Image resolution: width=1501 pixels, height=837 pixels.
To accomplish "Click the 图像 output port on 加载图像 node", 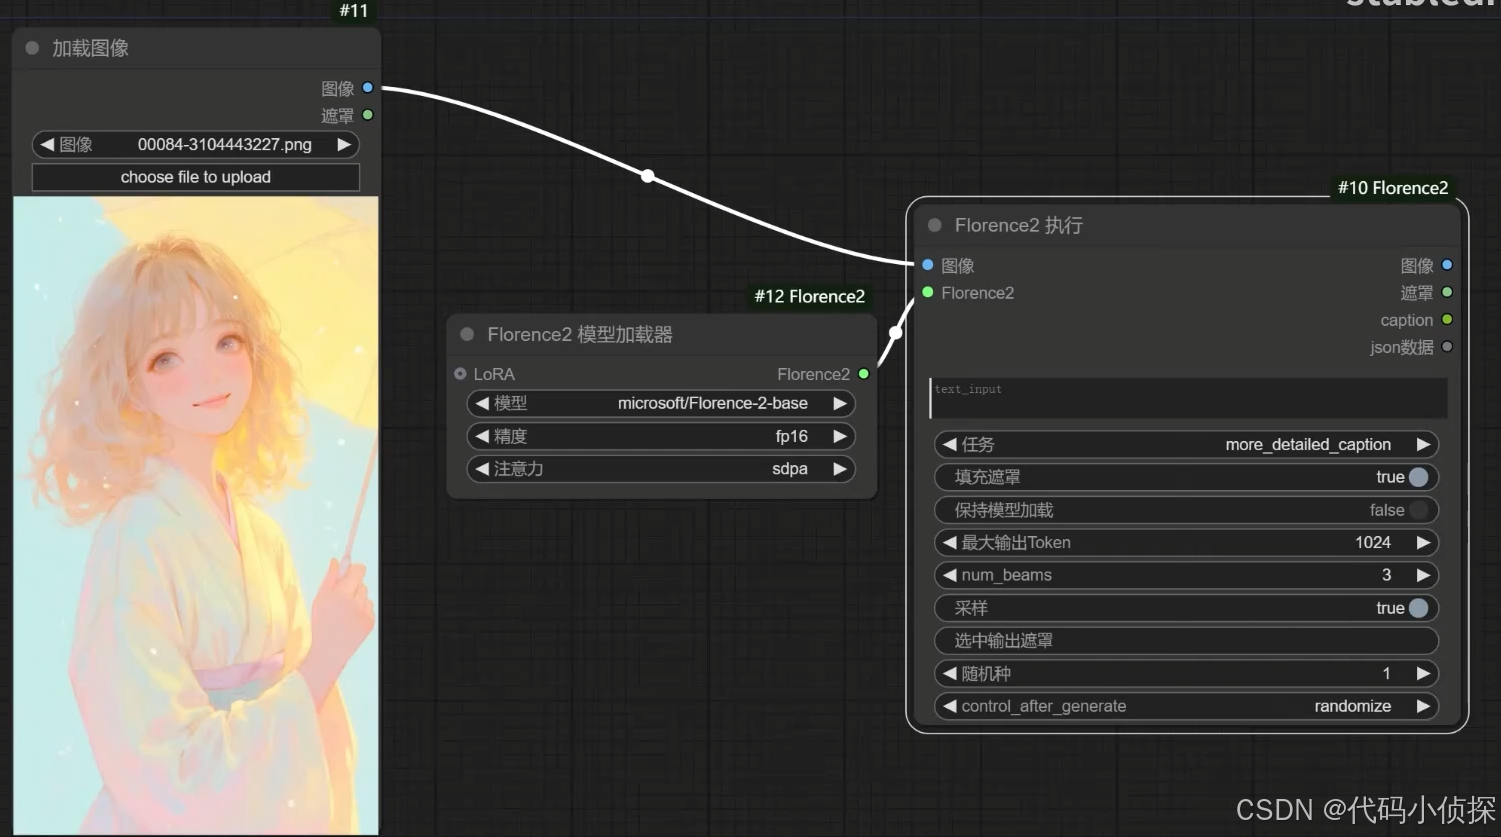I will tap(368, 88).
